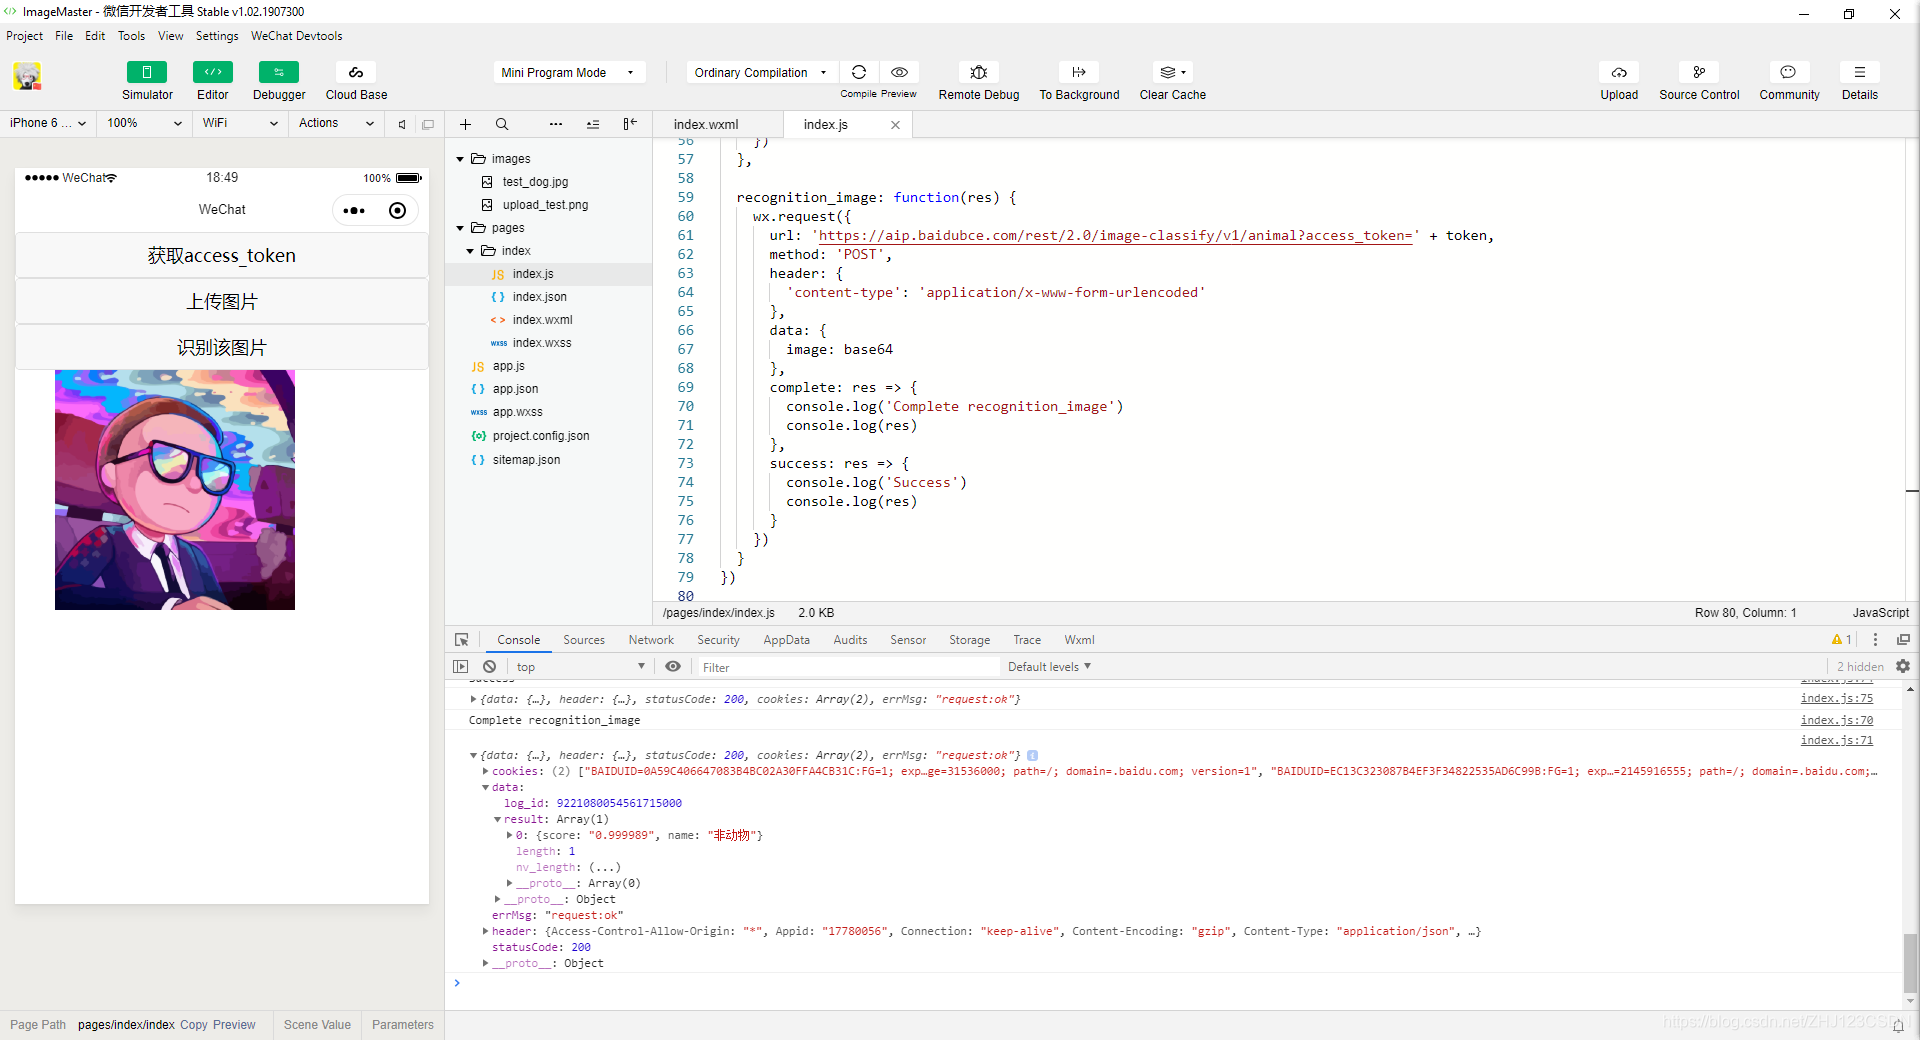
Task: Click the Upload cloud icon
Action: click(x=1619, y=72)
